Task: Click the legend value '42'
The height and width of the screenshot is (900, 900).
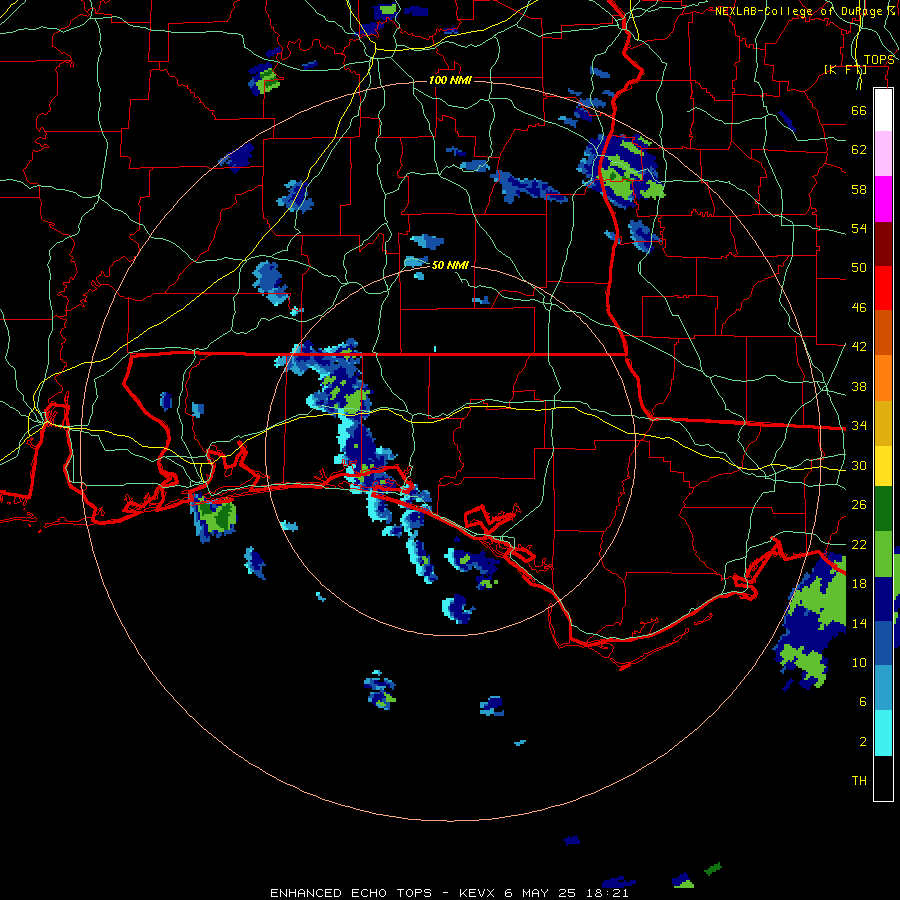Action: 859,347
